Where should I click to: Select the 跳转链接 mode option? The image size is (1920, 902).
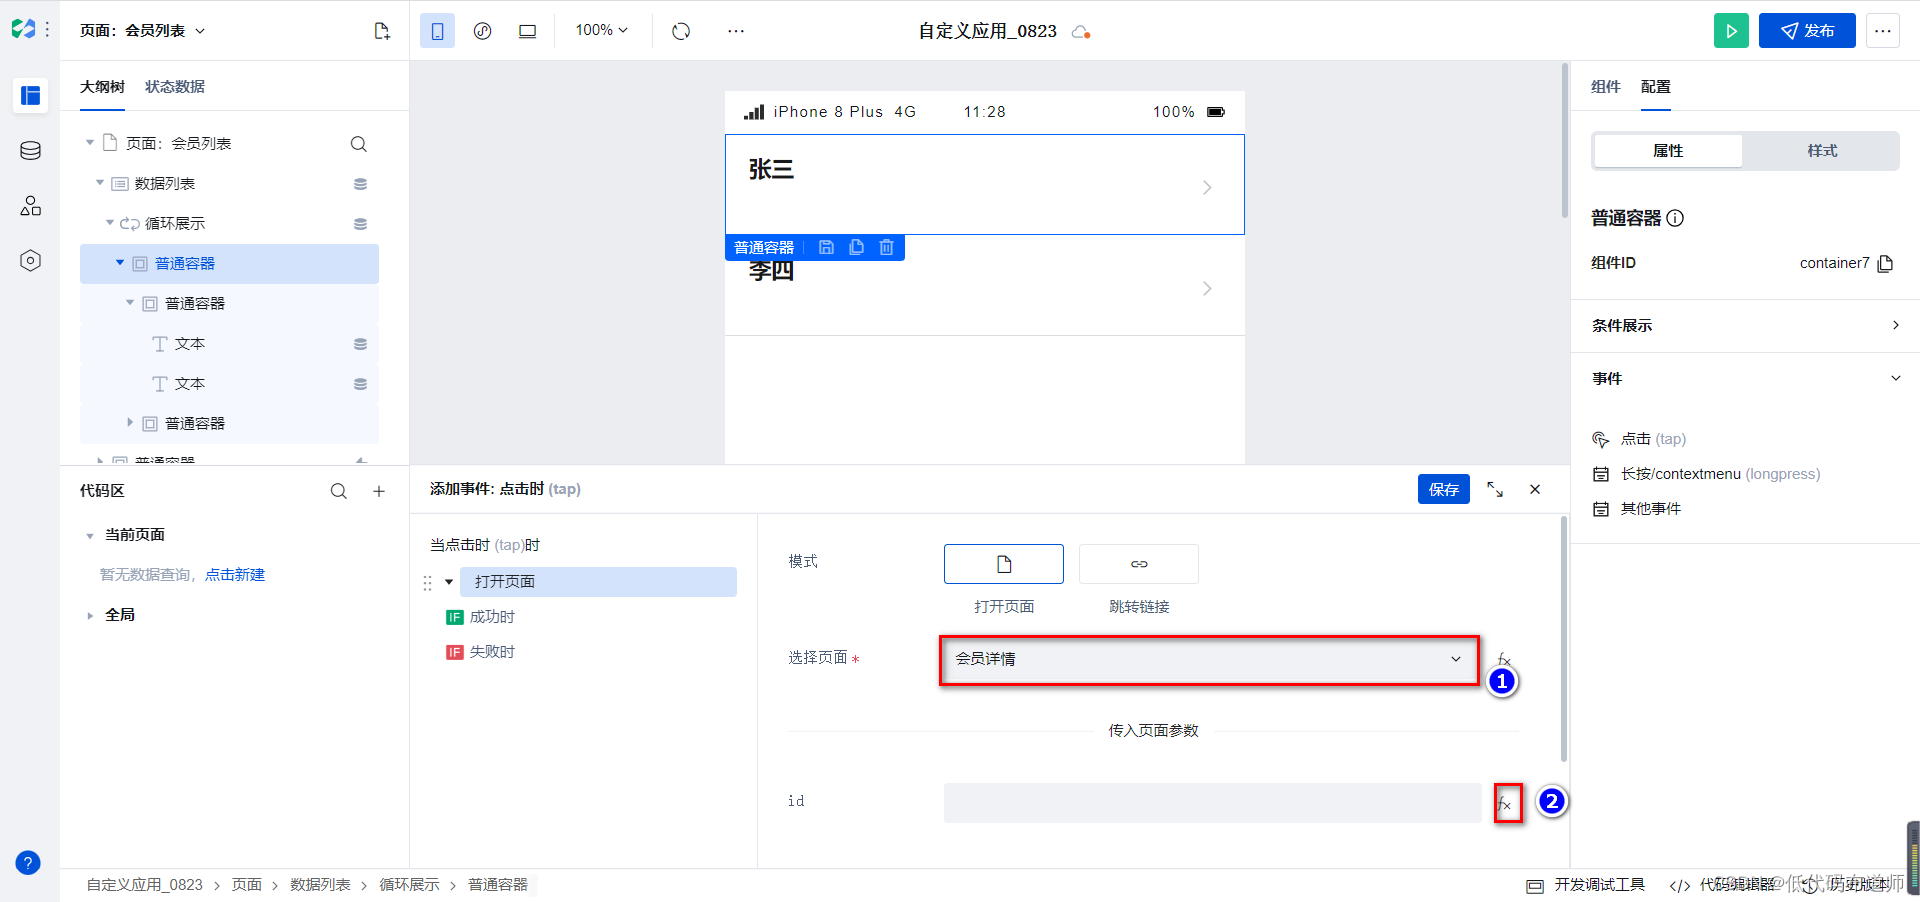tap(1139, 564)
